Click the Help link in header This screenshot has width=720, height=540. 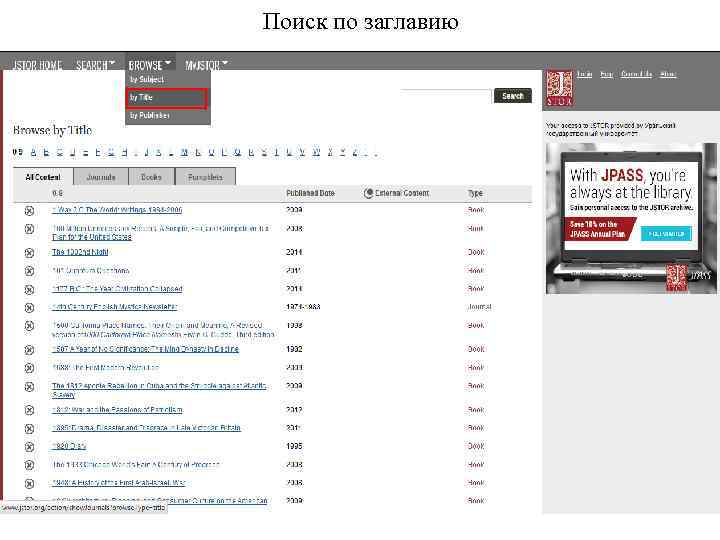[x=607, y=74]
